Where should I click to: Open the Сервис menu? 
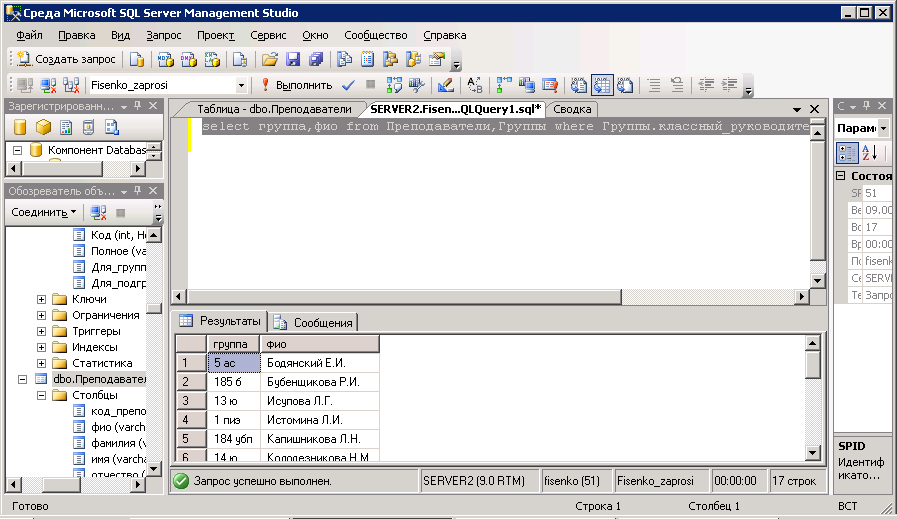click(268, 35)
